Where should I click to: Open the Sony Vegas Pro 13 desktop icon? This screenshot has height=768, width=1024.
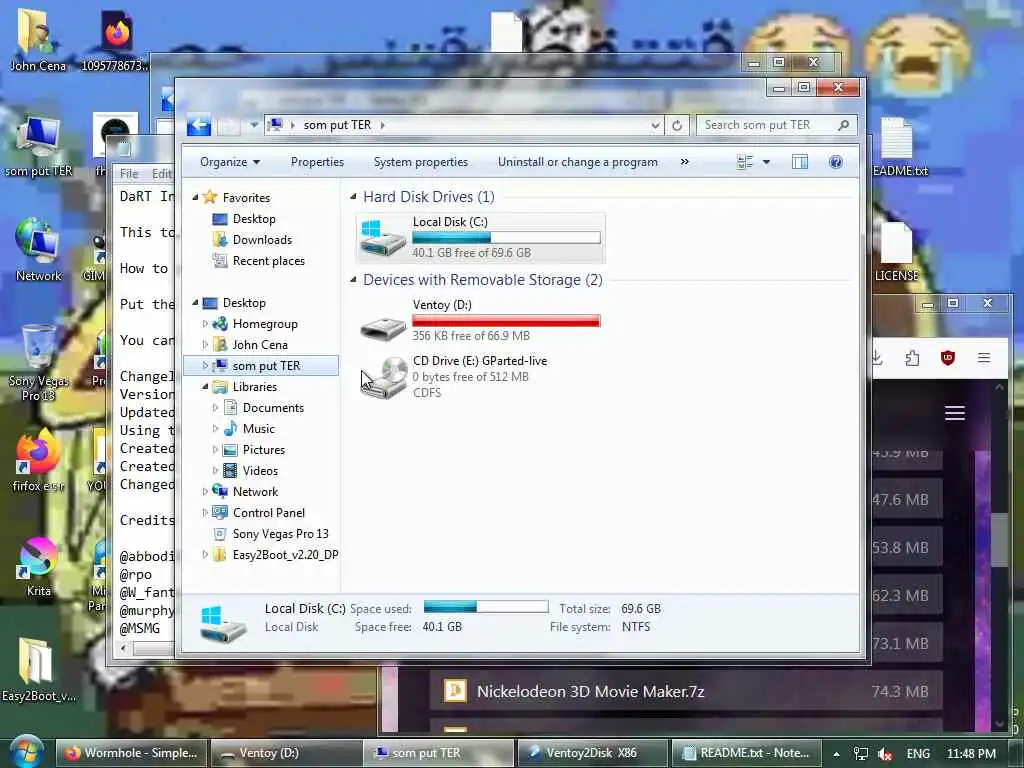[38, 363]
